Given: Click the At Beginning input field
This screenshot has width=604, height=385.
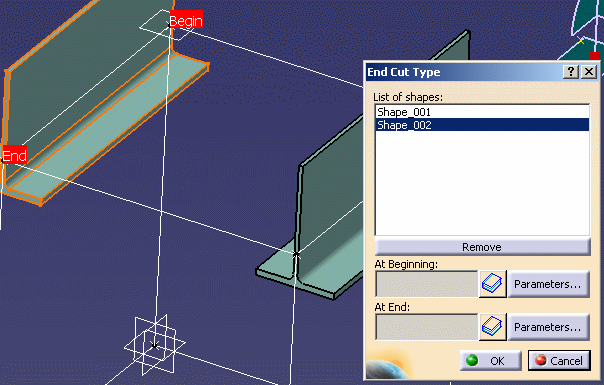Looking at the screenshot, I should click(426, 284).
